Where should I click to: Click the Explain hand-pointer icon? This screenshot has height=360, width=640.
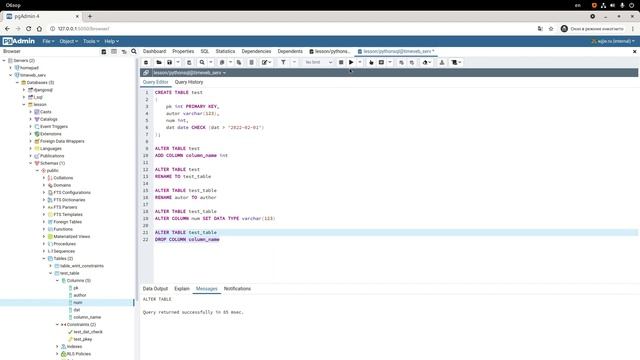click(x=371, y=62)
